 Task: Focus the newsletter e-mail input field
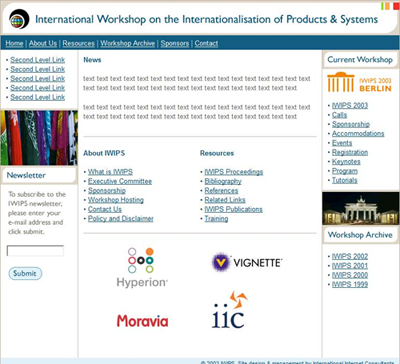click(35, 251)
